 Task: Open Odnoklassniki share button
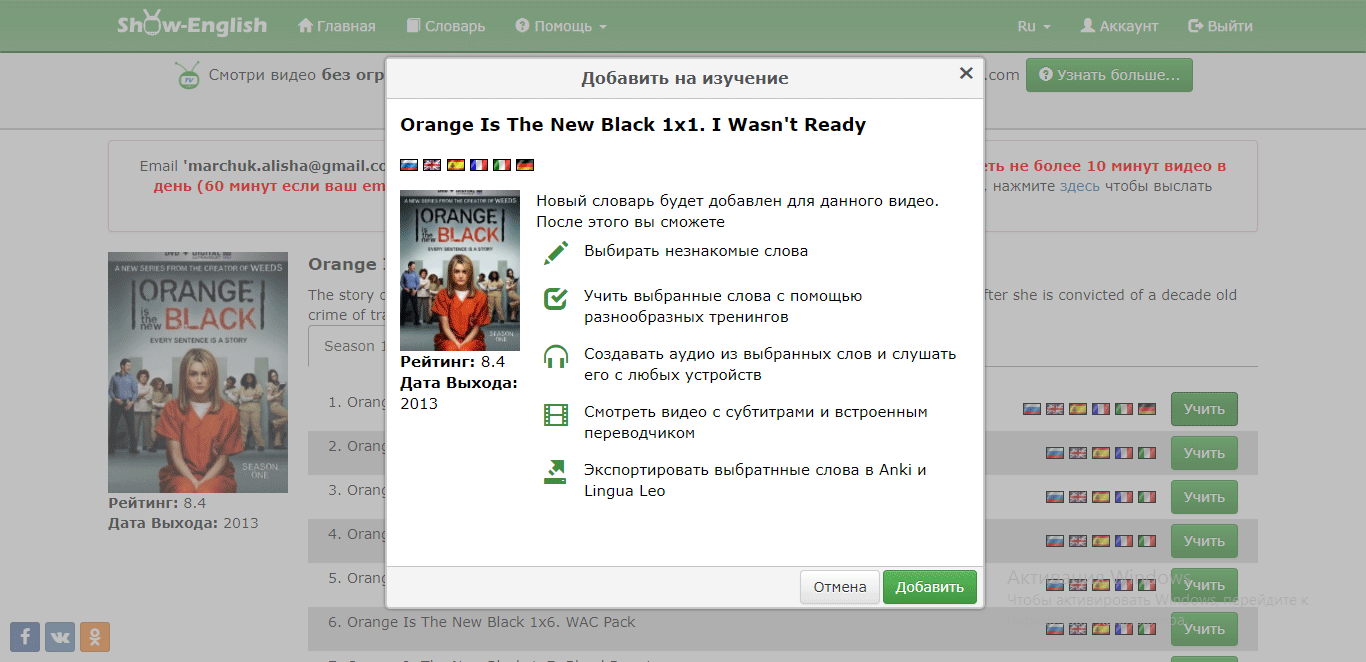[x=95, y=636]
